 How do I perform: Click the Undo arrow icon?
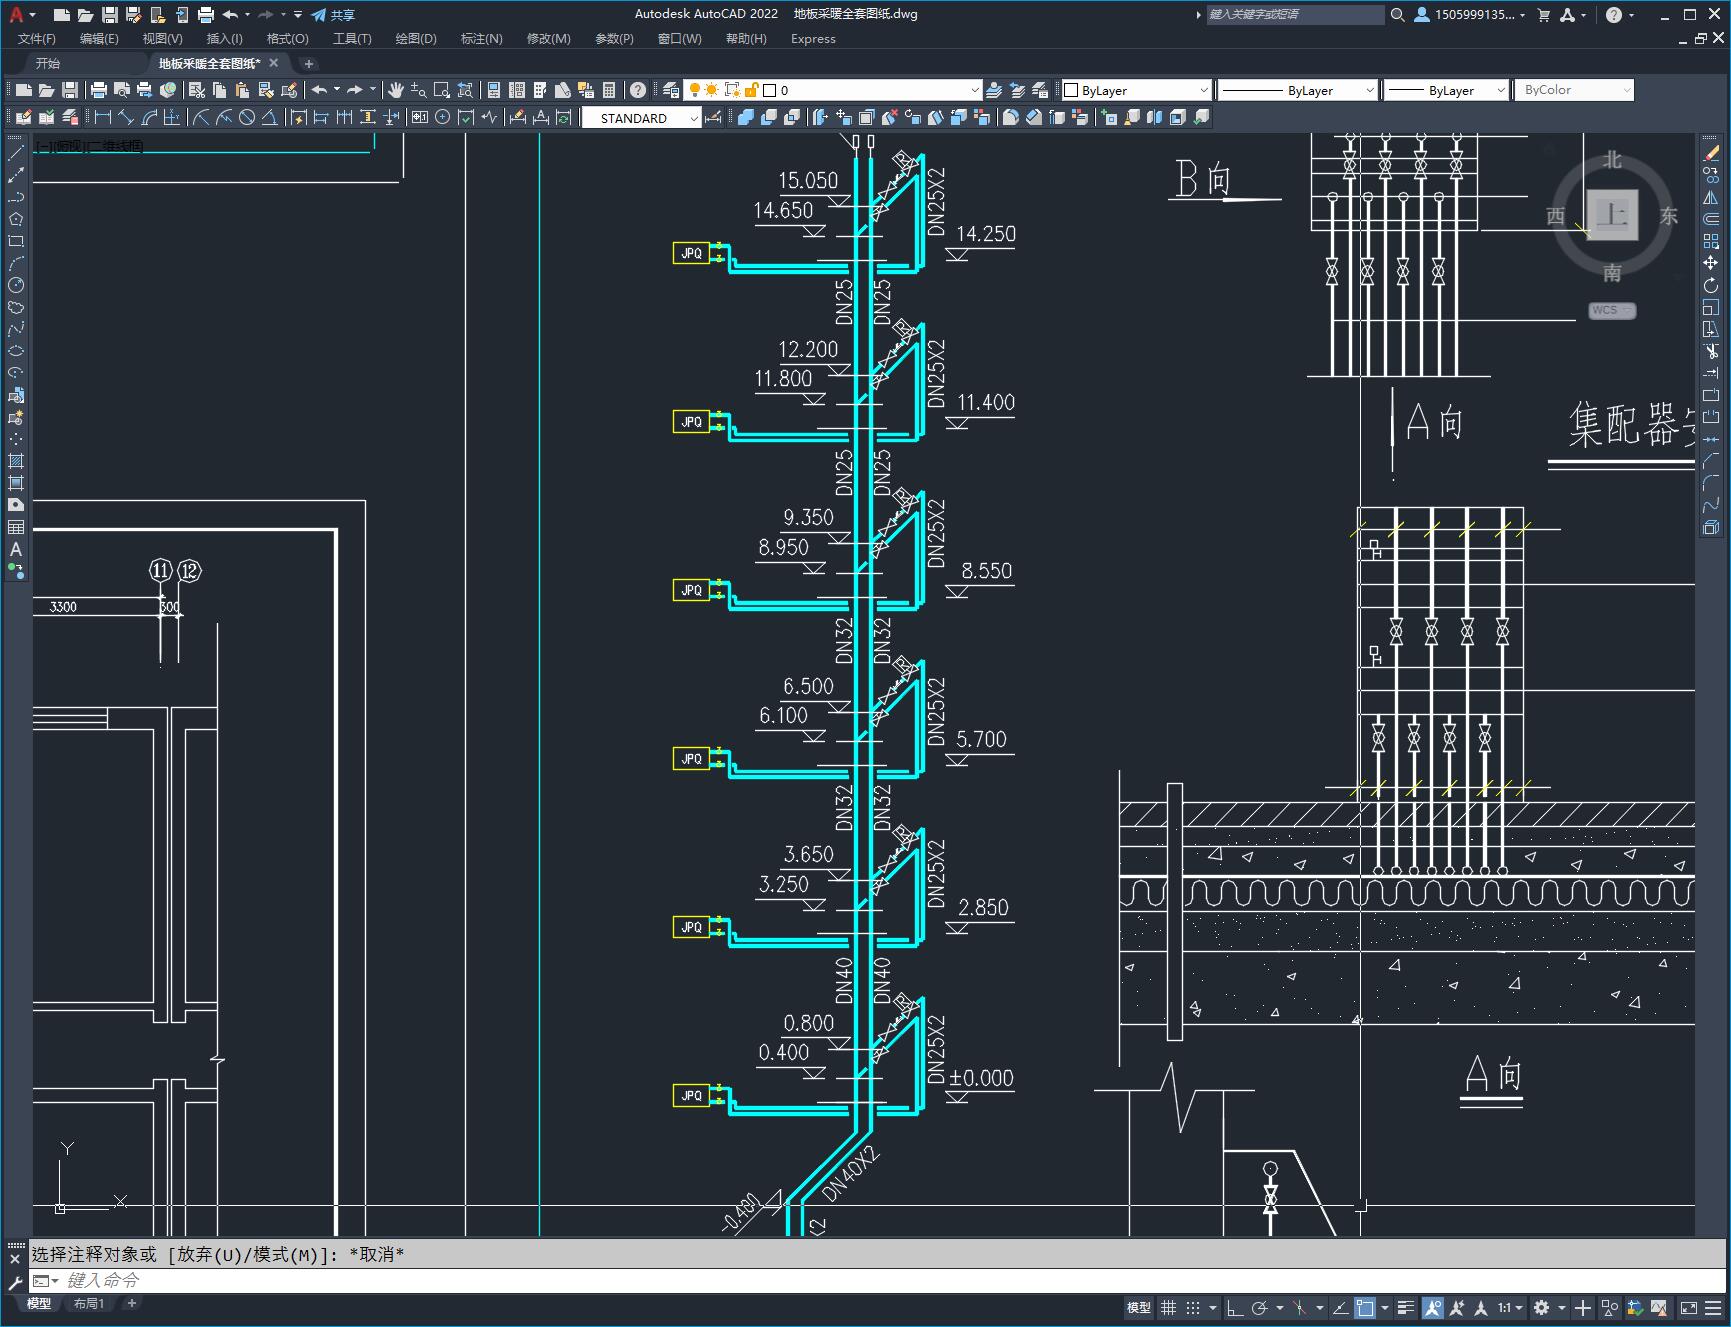319,90
